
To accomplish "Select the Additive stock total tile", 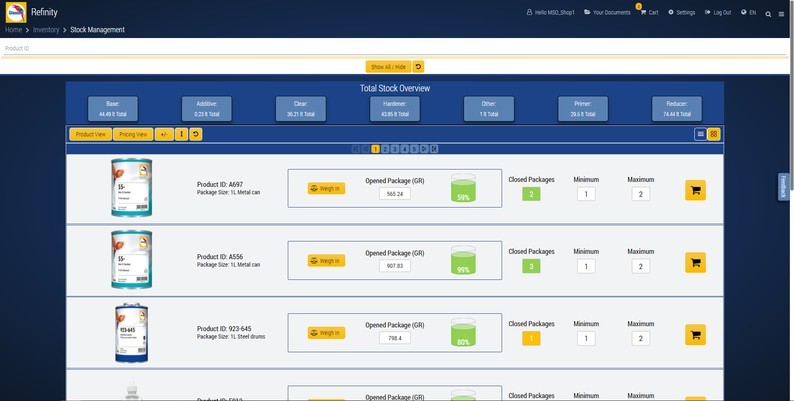I will (207, 109).
